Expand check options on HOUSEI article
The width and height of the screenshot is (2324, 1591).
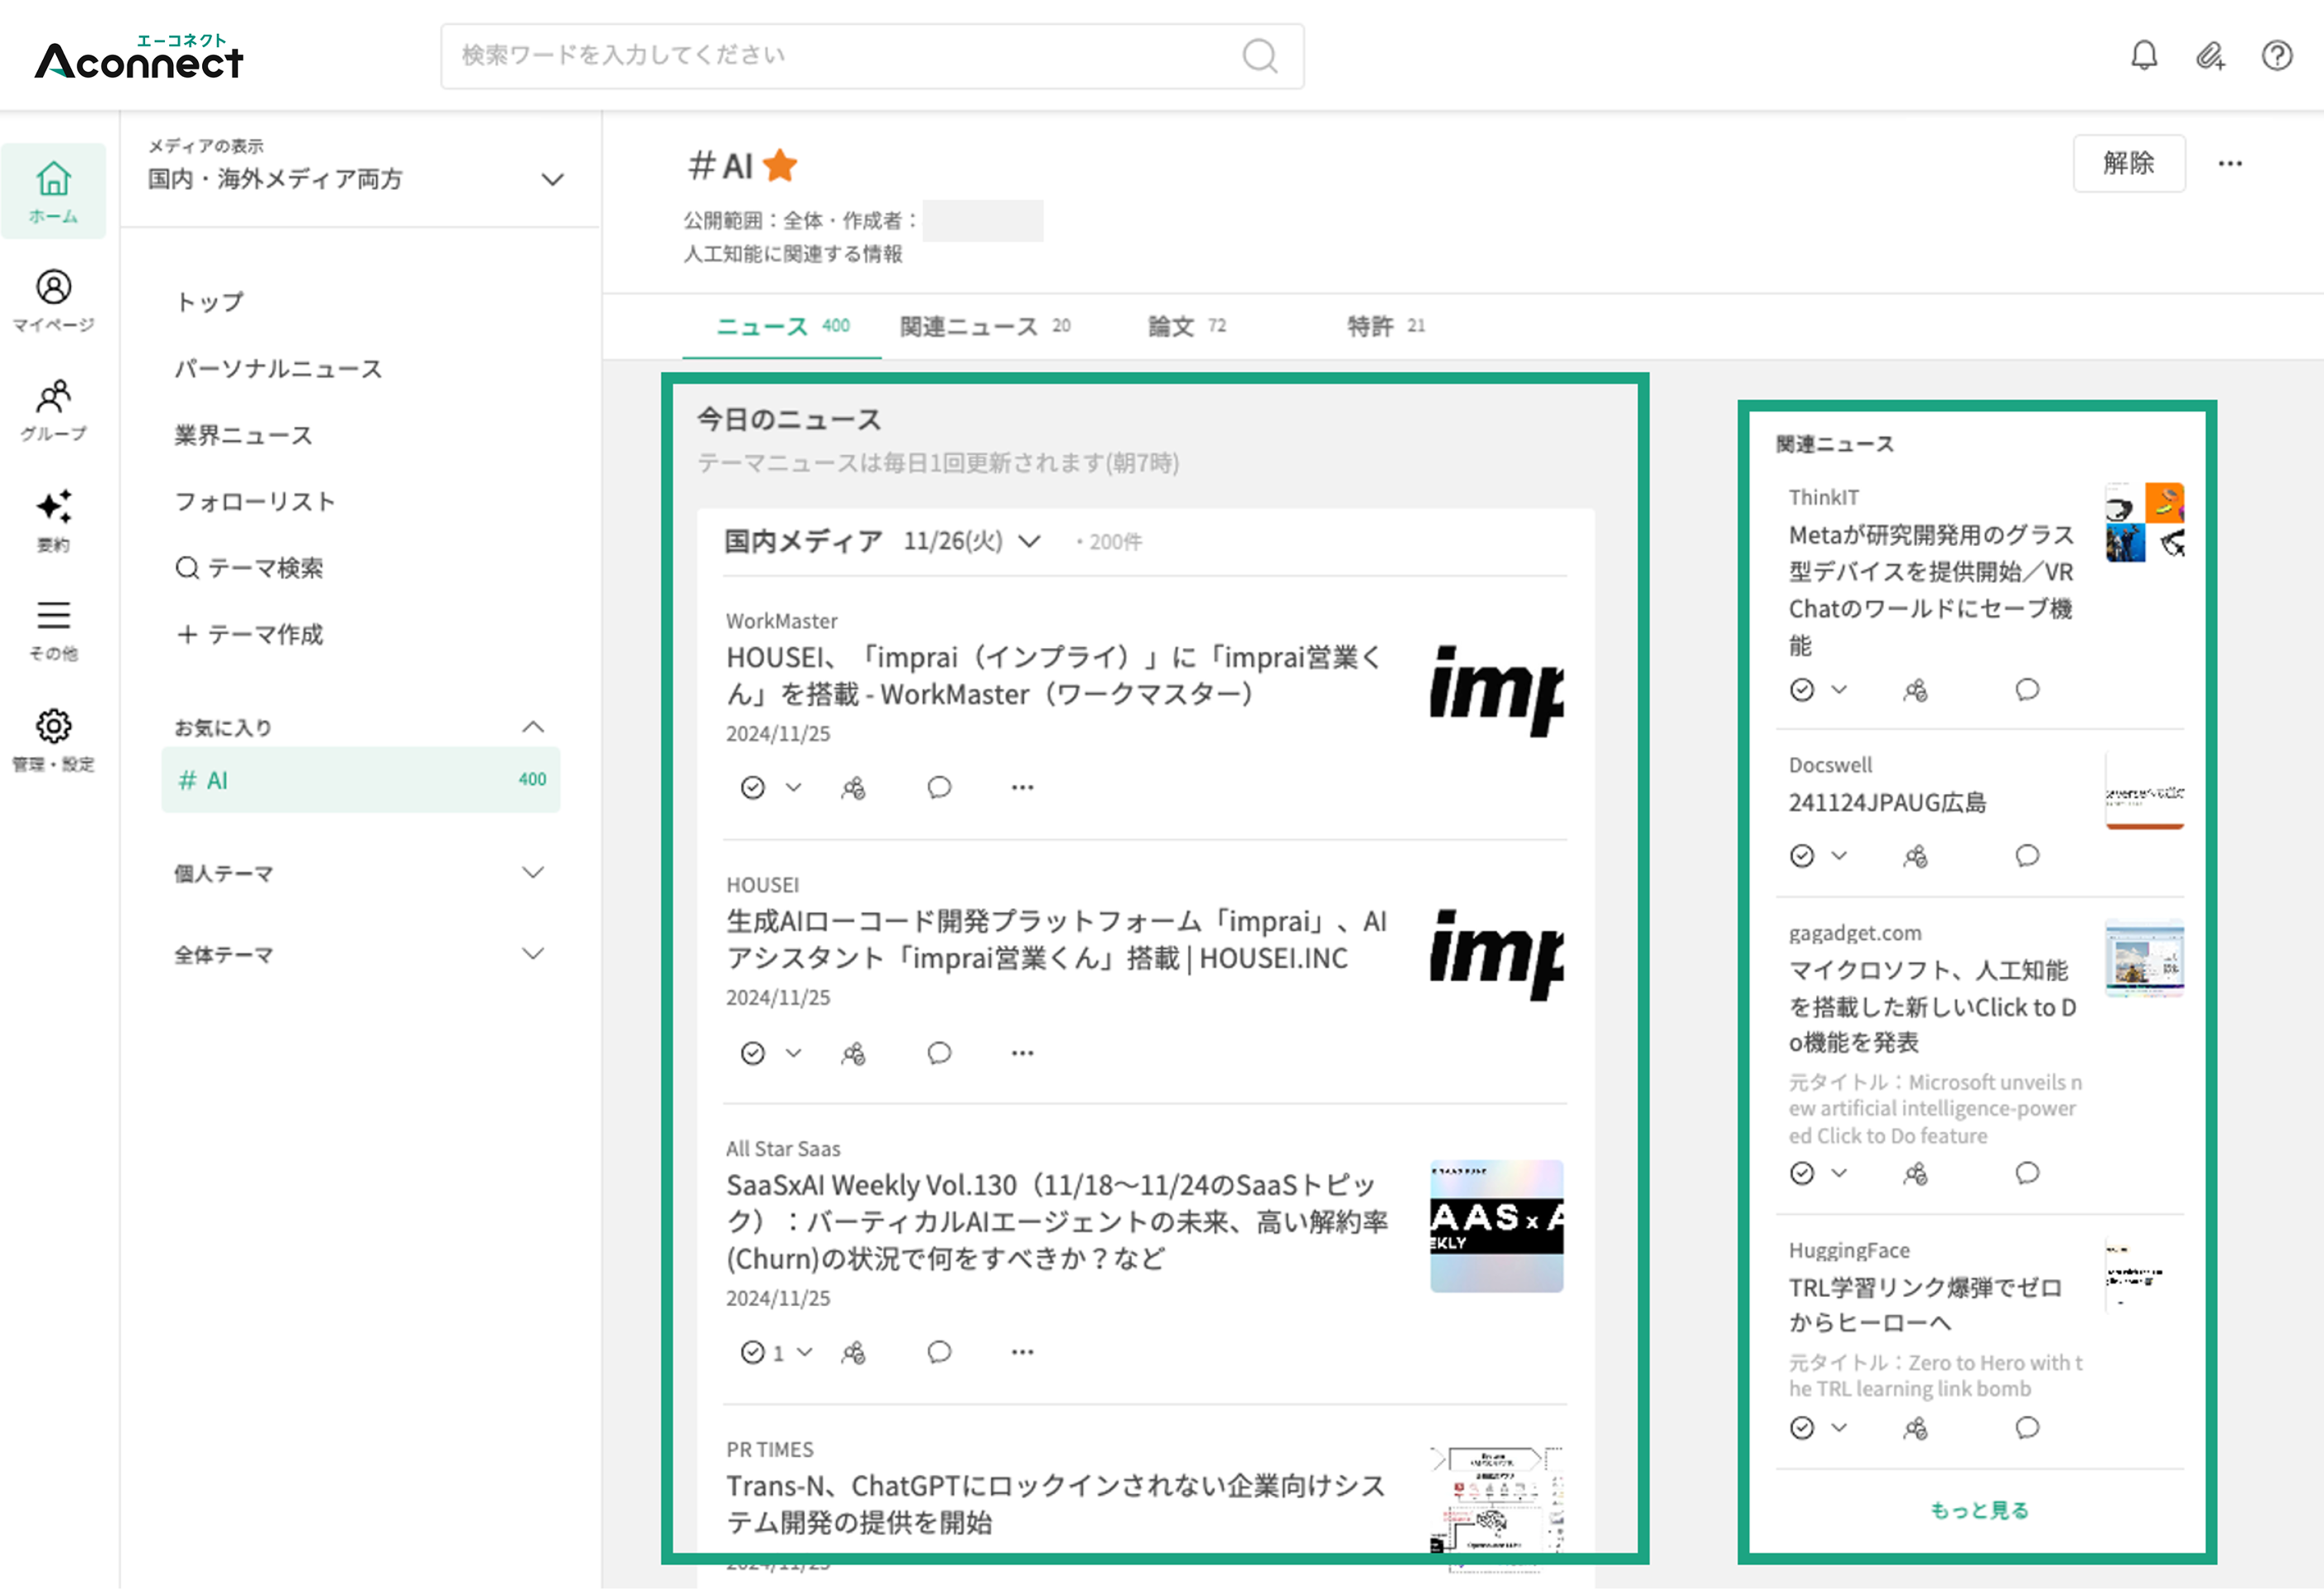point(793,1053)
